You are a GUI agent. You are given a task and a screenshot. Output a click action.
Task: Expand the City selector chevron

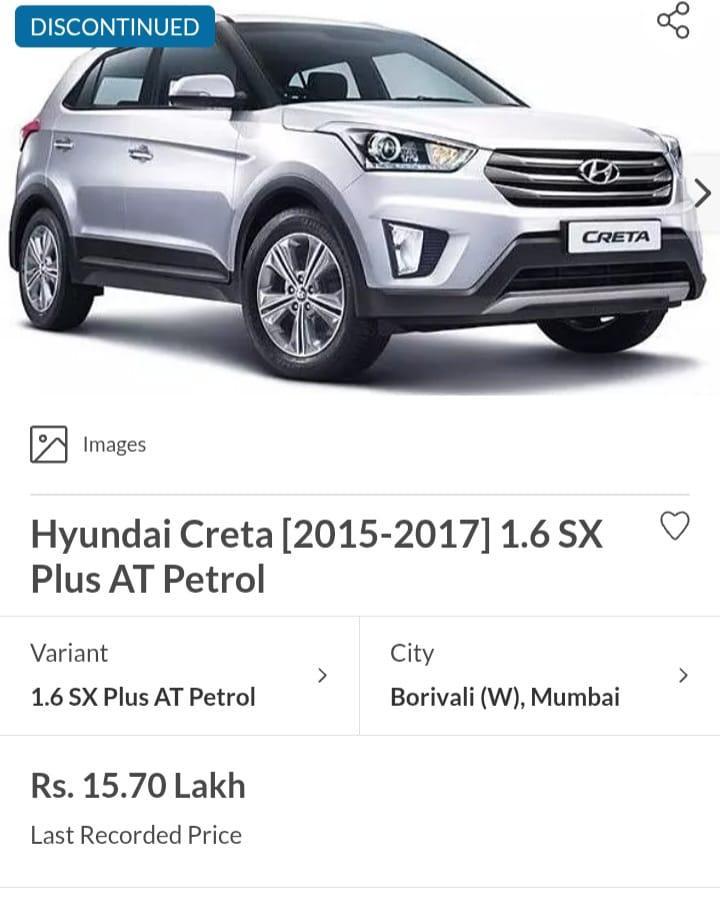tap(683, 676)
